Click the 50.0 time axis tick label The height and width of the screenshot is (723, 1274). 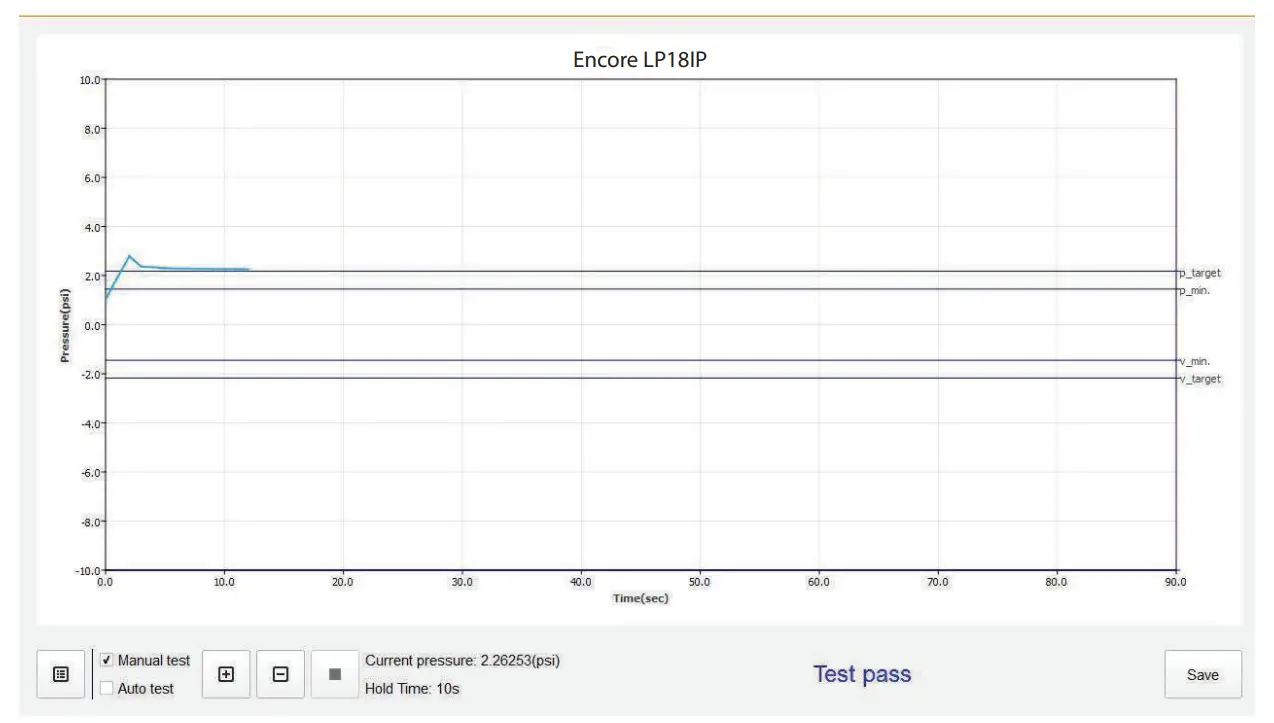[700, 582]
